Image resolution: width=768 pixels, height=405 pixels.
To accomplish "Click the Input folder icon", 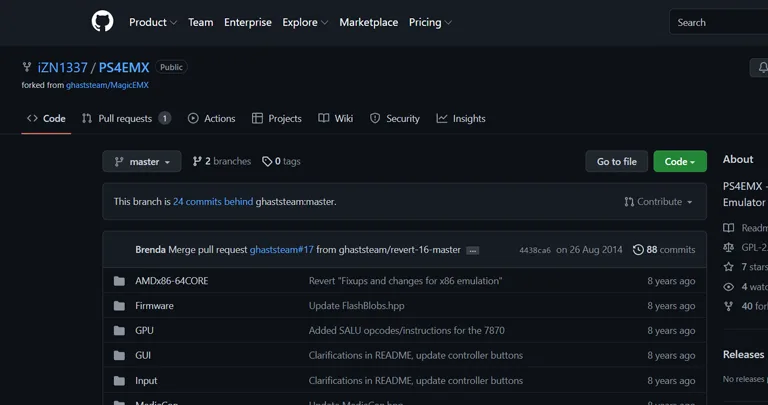I will (119, 381).
